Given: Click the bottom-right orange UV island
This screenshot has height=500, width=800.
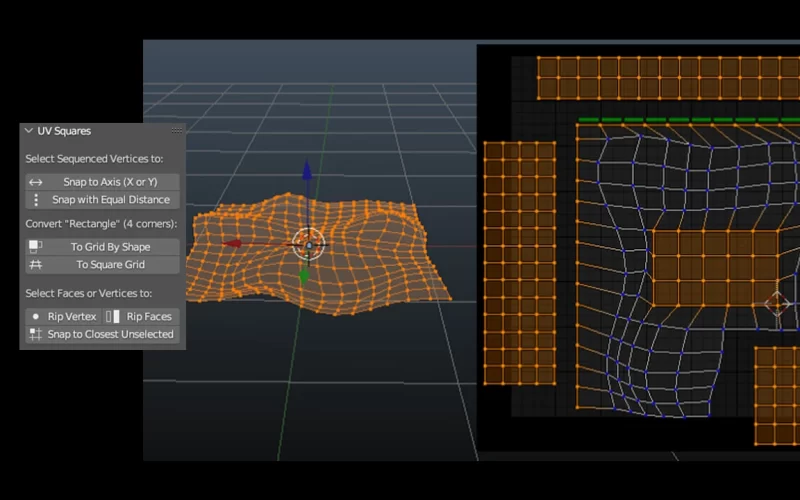Looking at the screenshot, I should (x=776, y=396).
